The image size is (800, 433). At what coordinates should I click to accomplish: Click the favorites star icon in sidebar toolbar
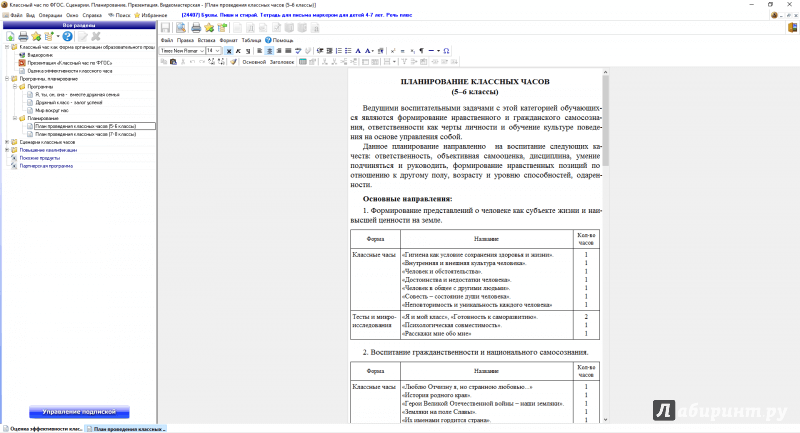(36, 37)
